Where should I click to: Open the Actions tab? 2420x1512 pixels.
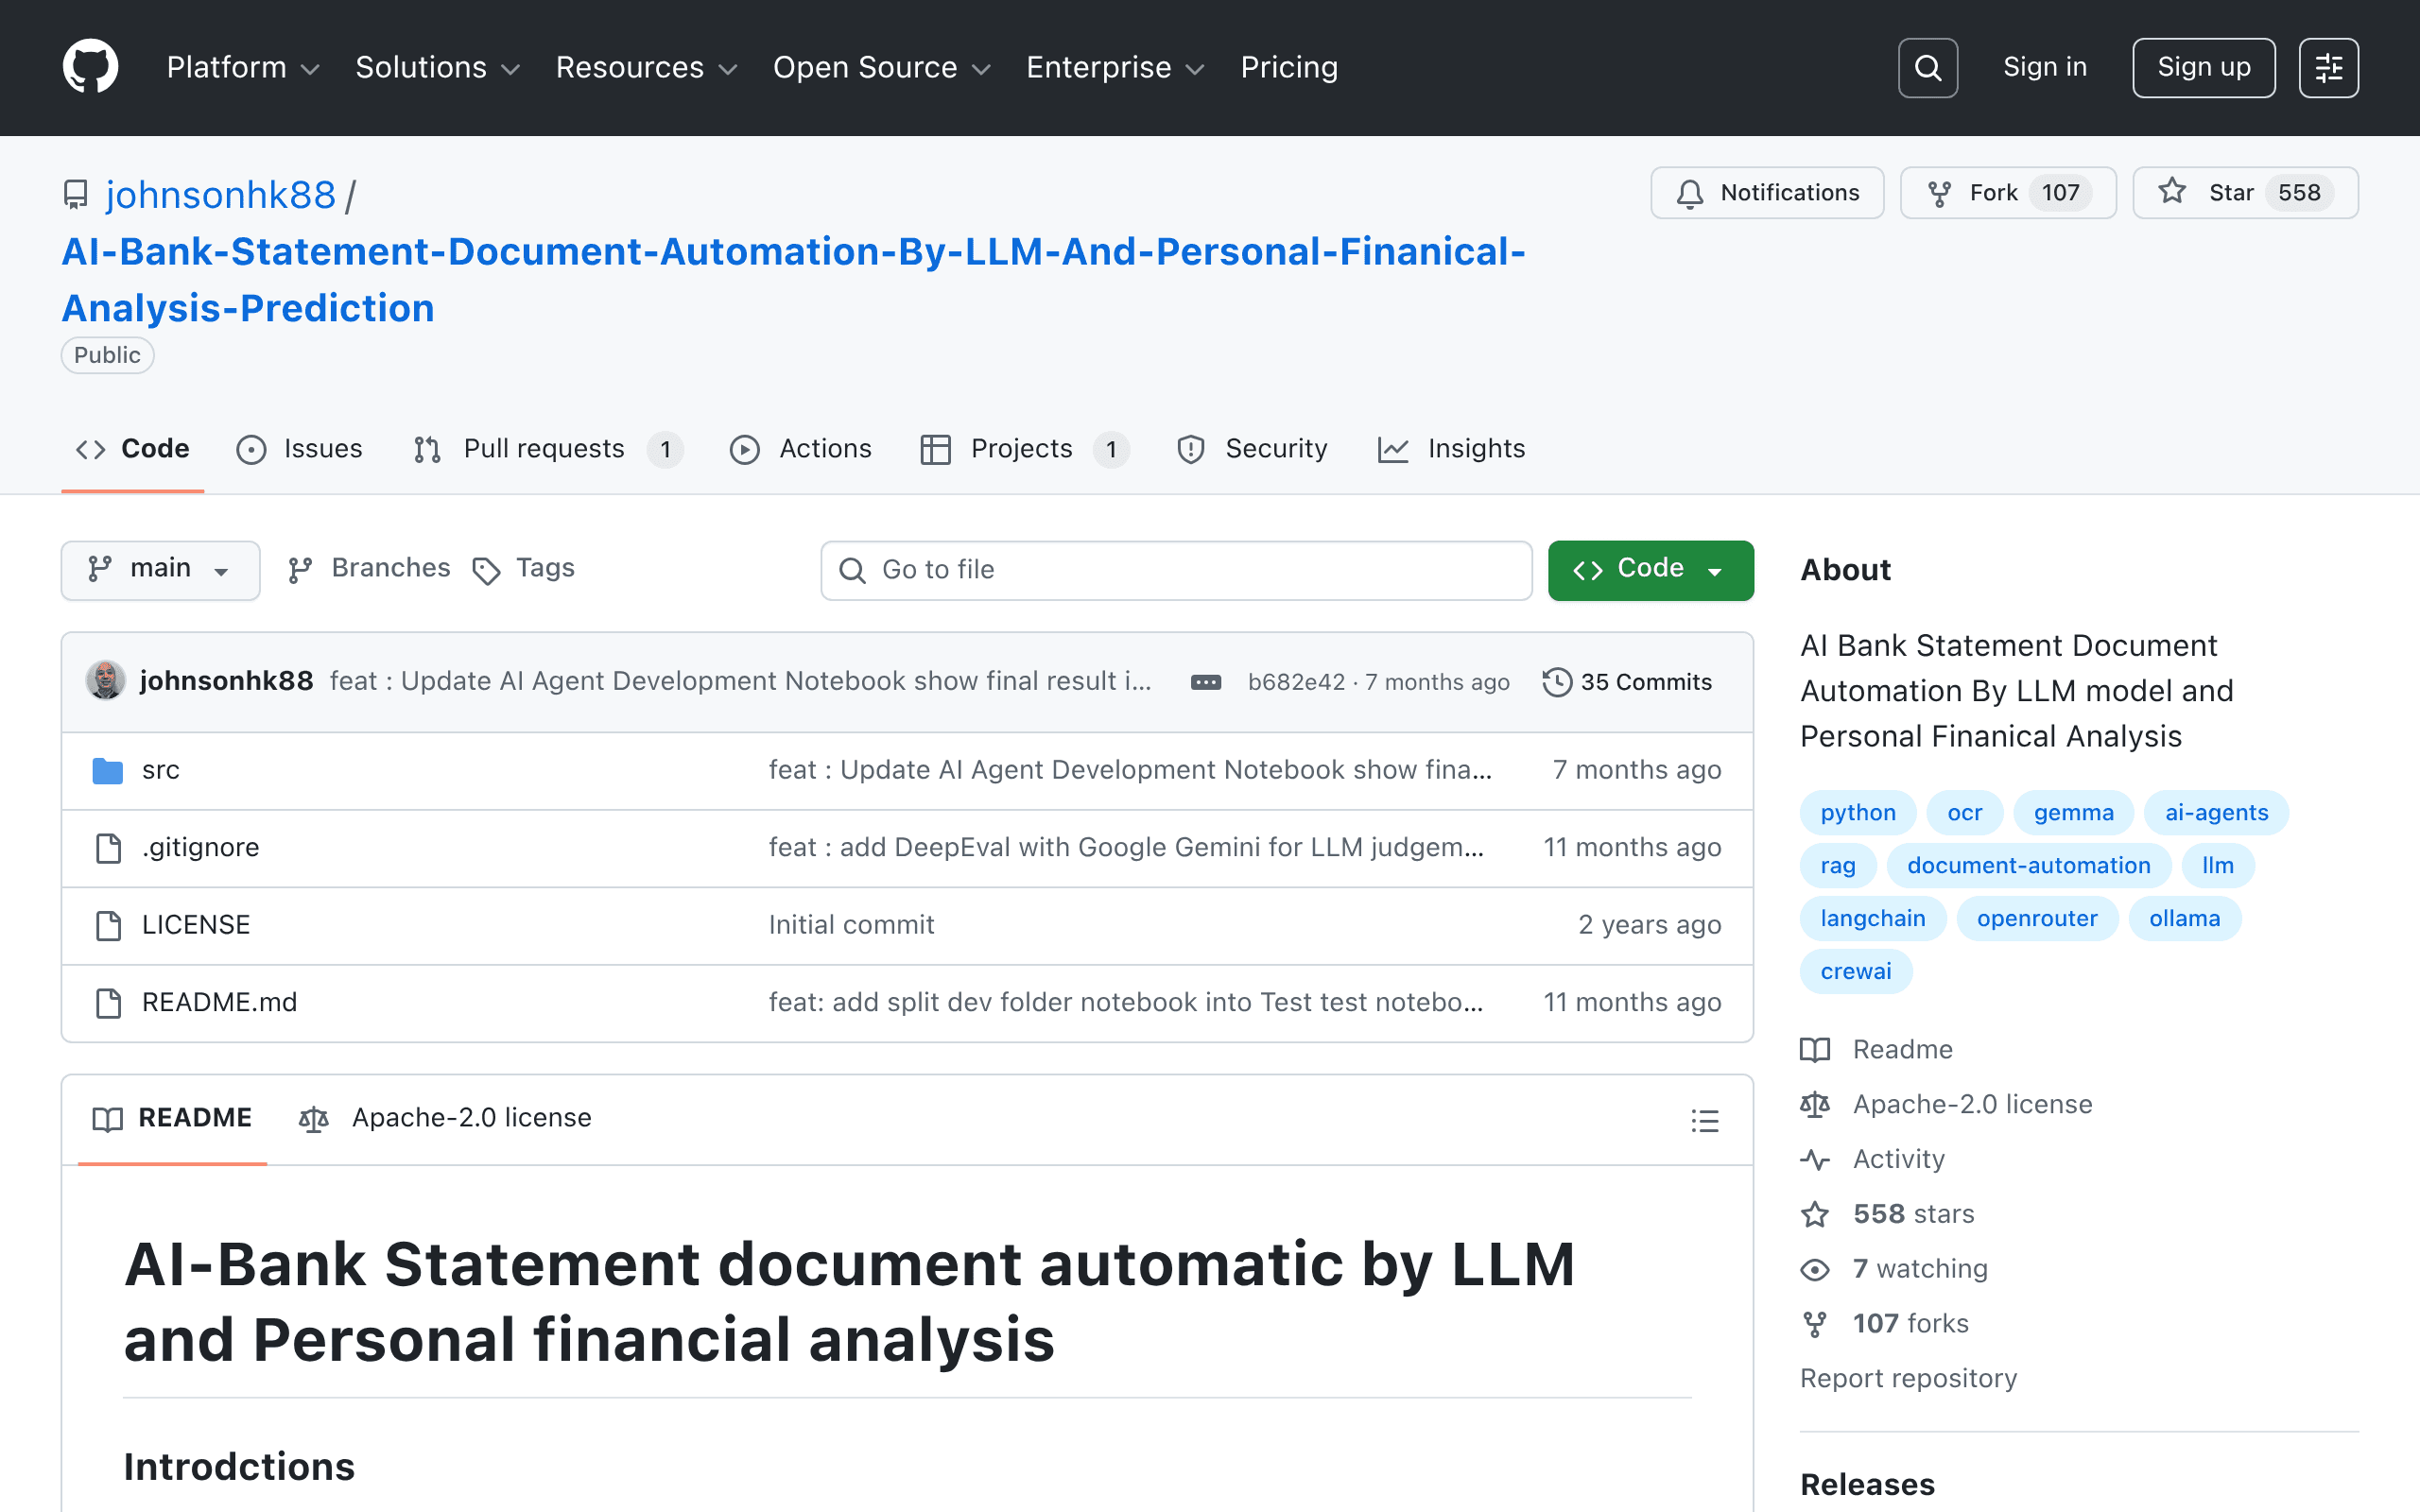801,449
